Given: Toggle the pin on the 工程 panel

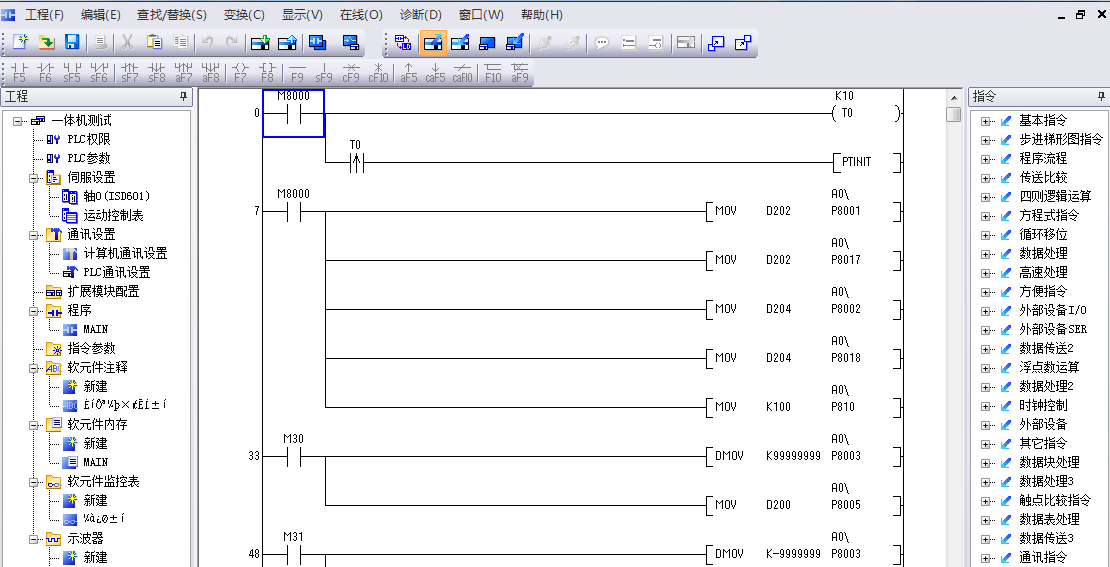Looking at the screenshot, I should [183, 97].
